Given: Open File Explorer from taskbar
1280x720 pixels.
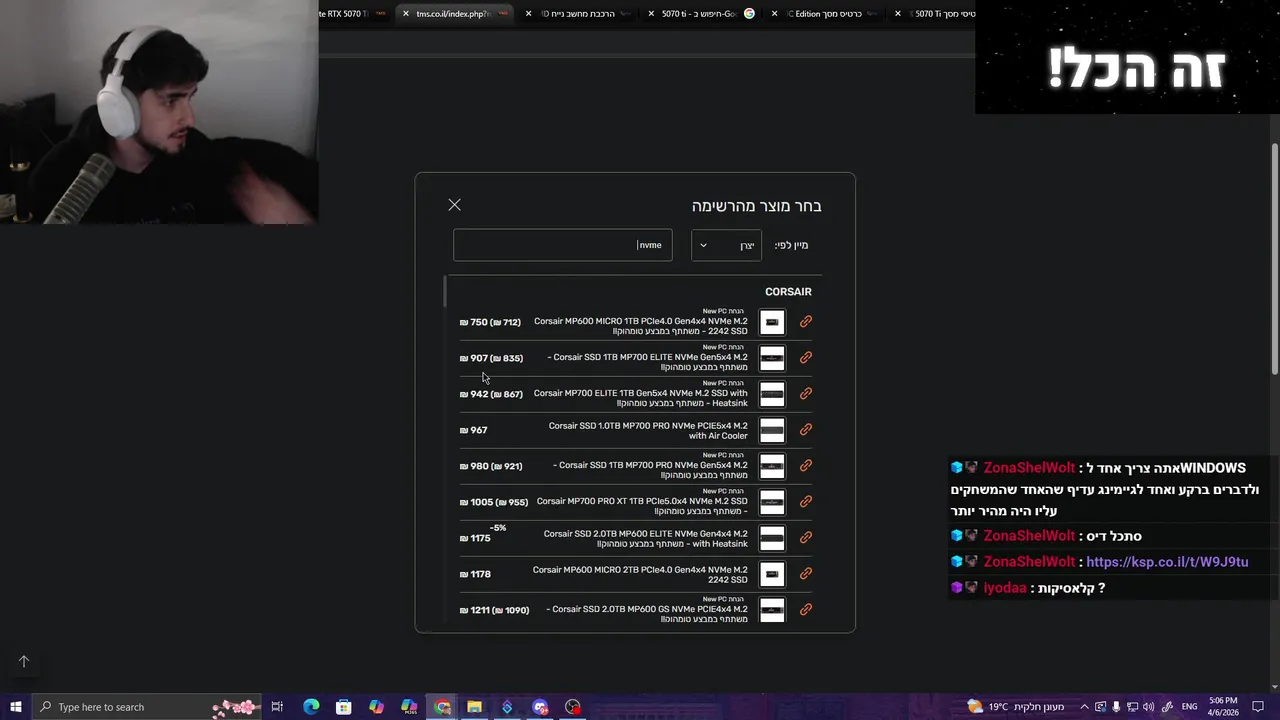Looking at the screenshot, I should [x=474, y=707].
